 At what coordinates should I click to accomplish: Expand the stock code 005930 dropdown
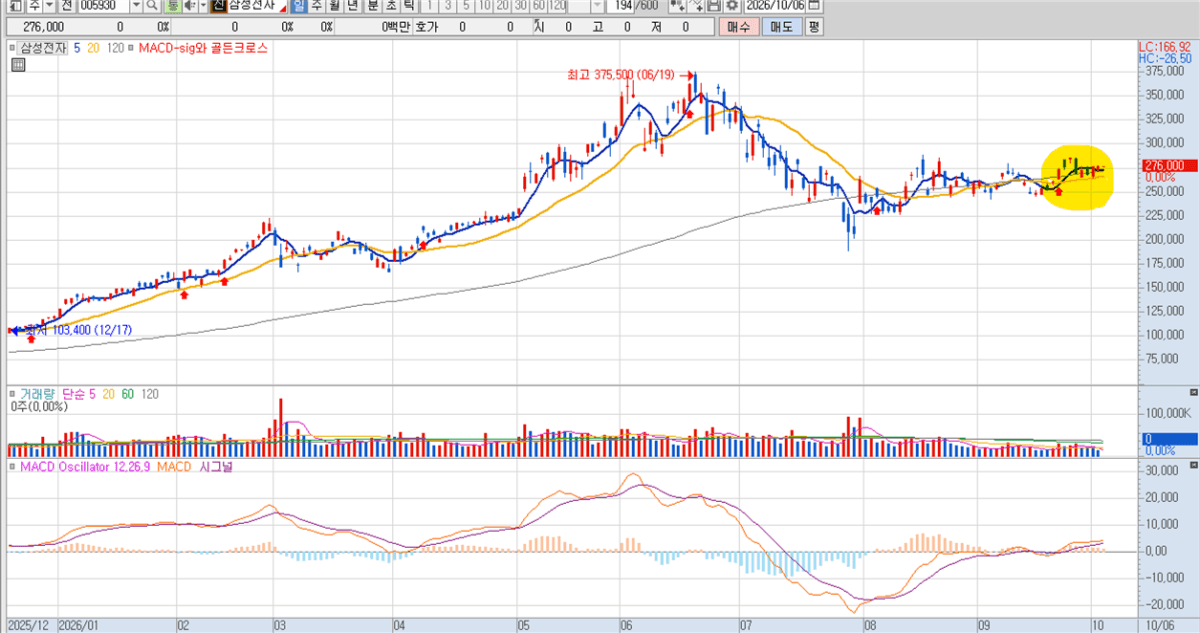coord(136,6)
